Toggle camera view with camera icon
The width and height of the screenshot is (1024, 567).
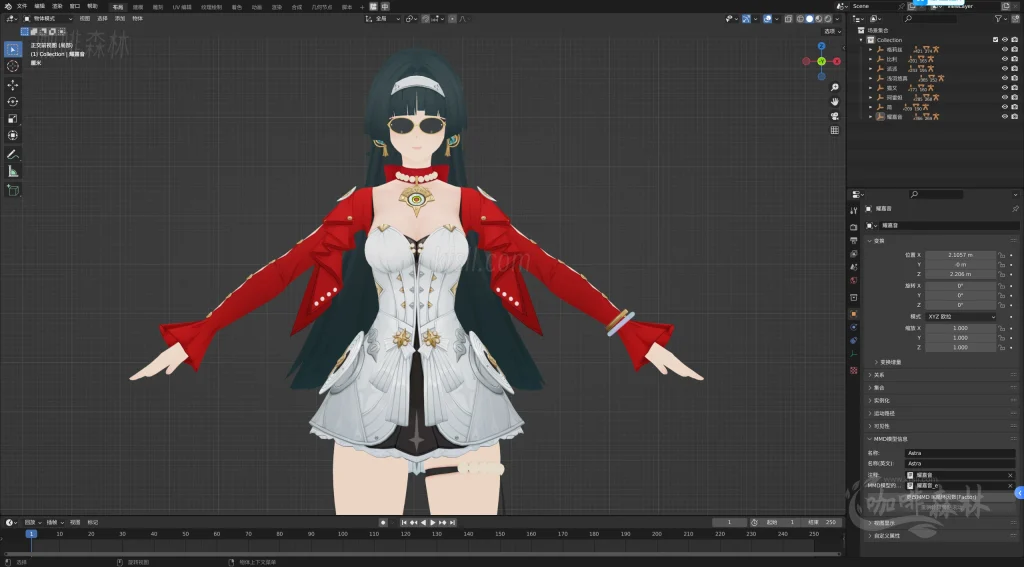(x=835, y=116)
